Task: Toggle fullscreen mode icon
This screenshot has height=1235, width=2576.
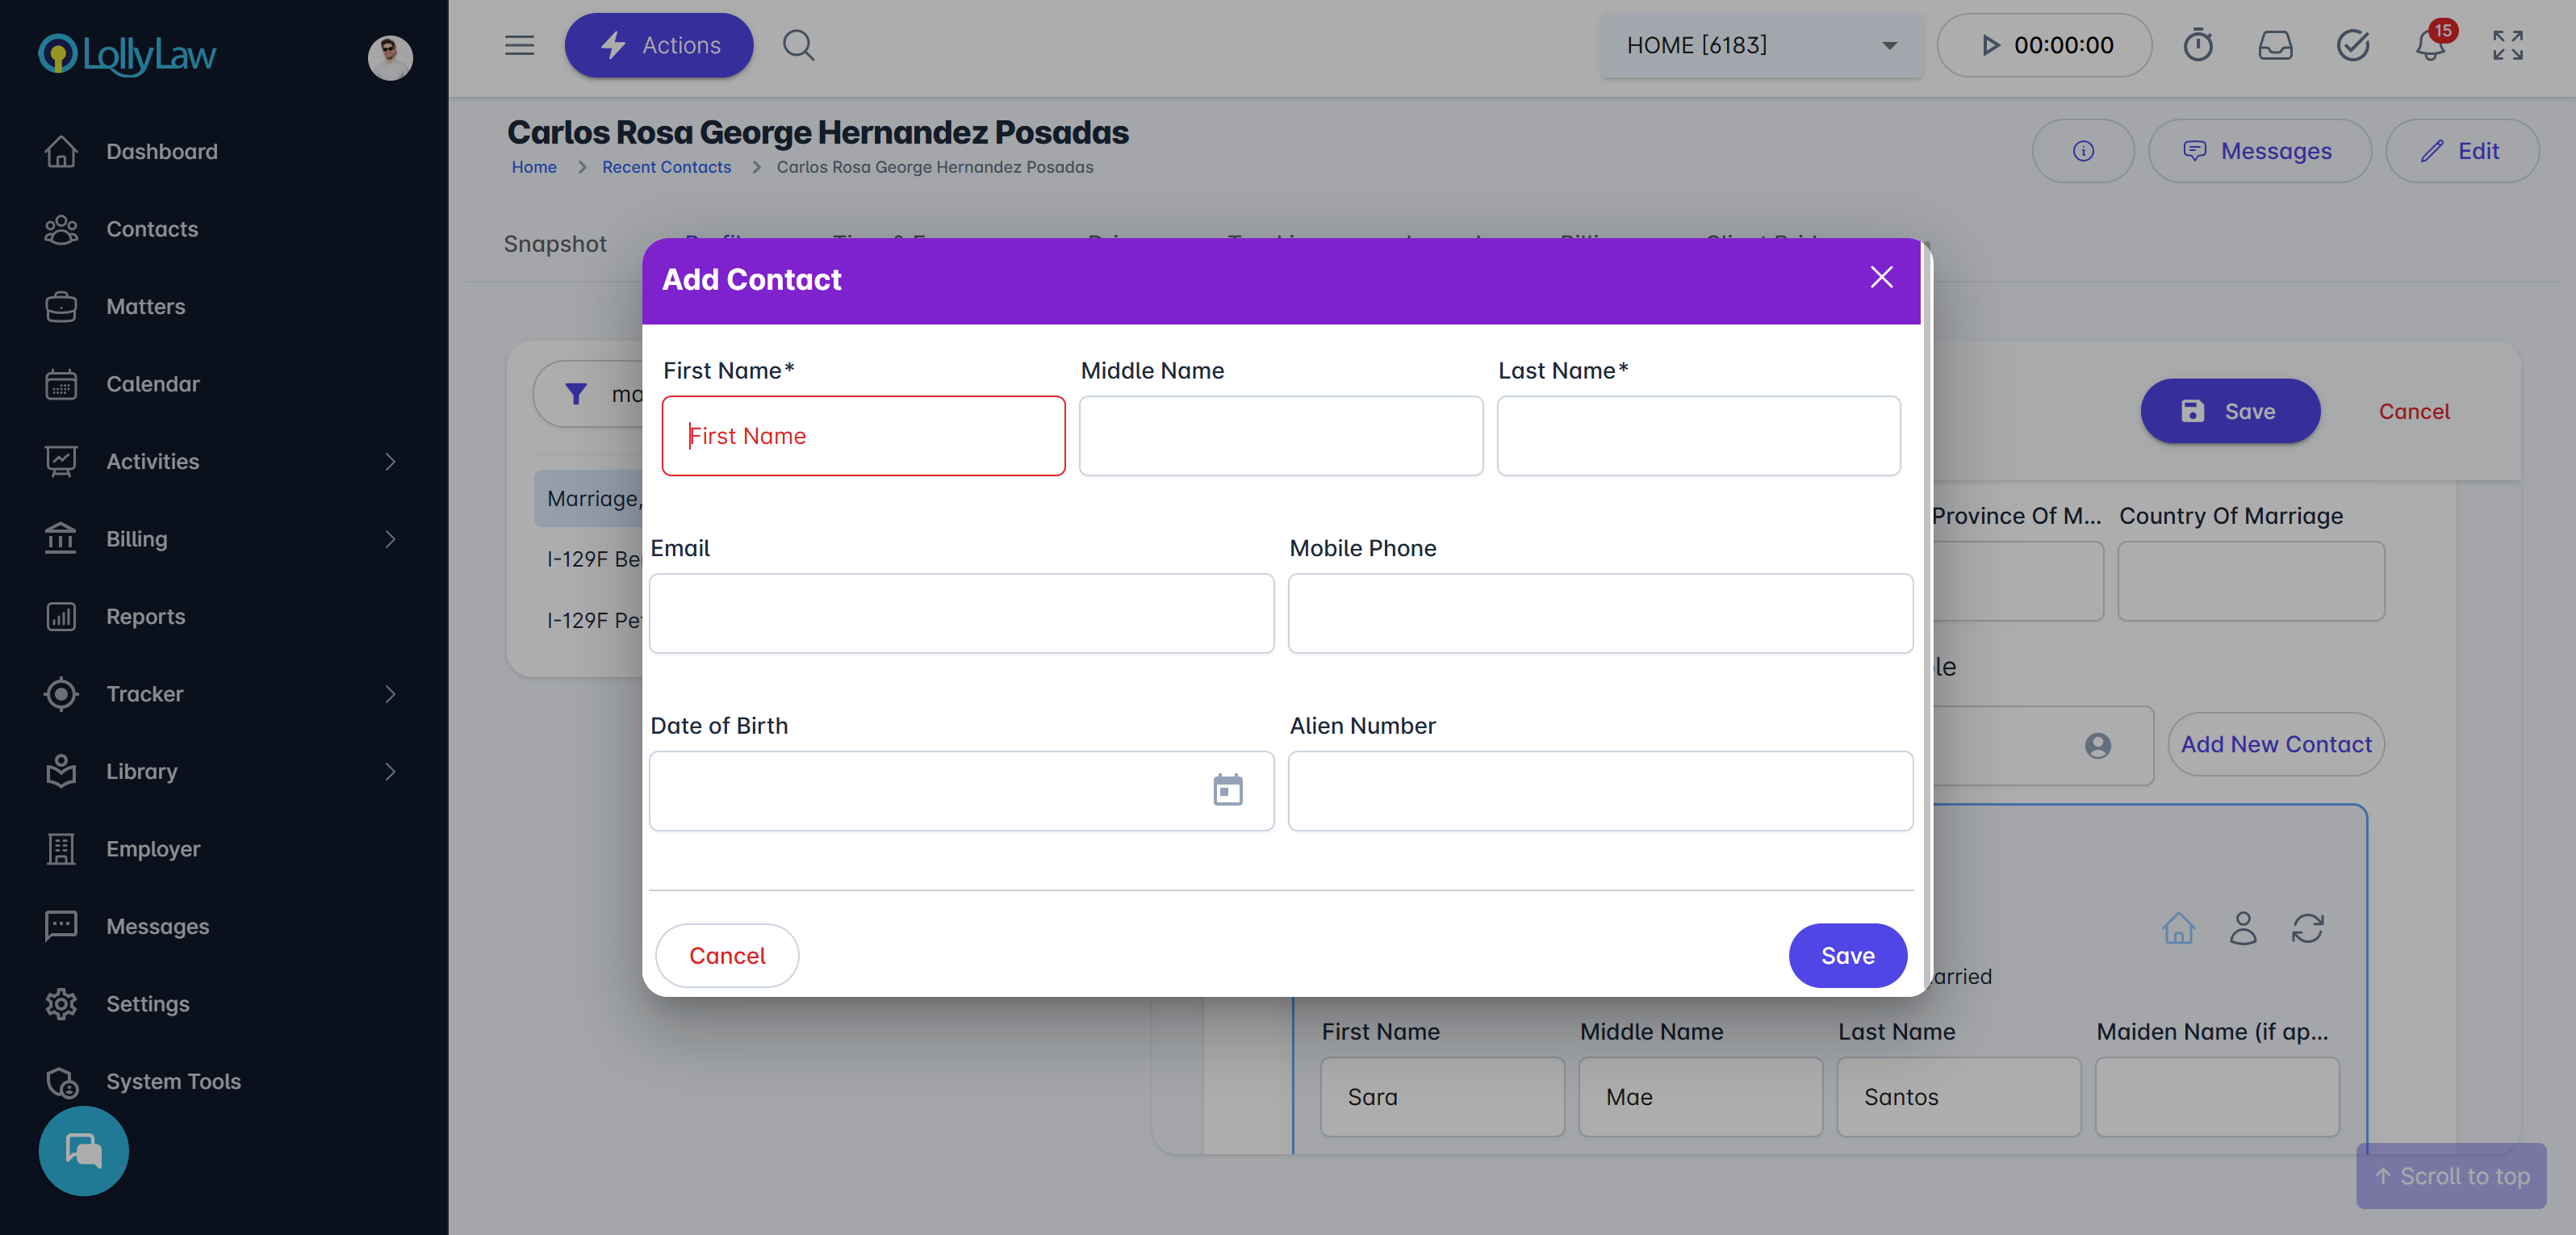Action: pyautogui.click(x=2507, y=45)
